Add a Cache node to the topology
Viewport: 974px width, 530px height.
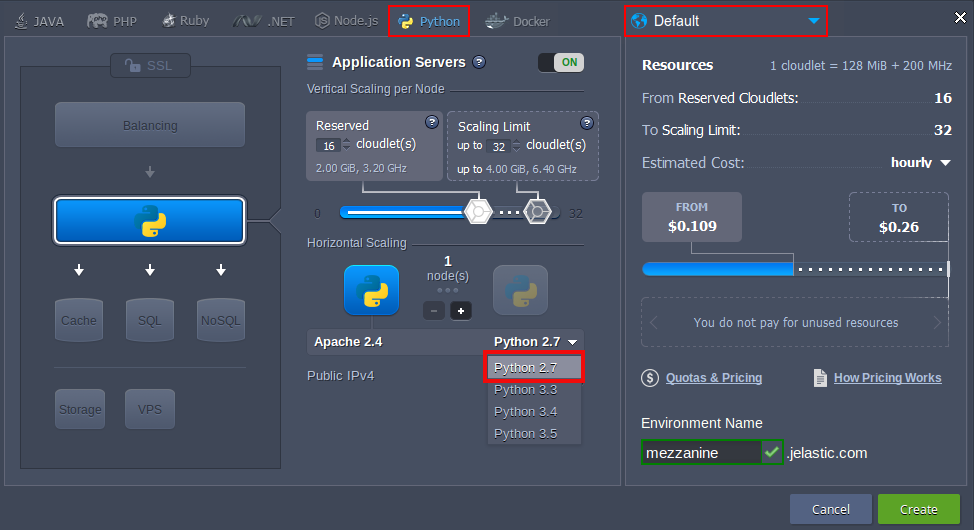pyautogui.click(x=79, y=320)
